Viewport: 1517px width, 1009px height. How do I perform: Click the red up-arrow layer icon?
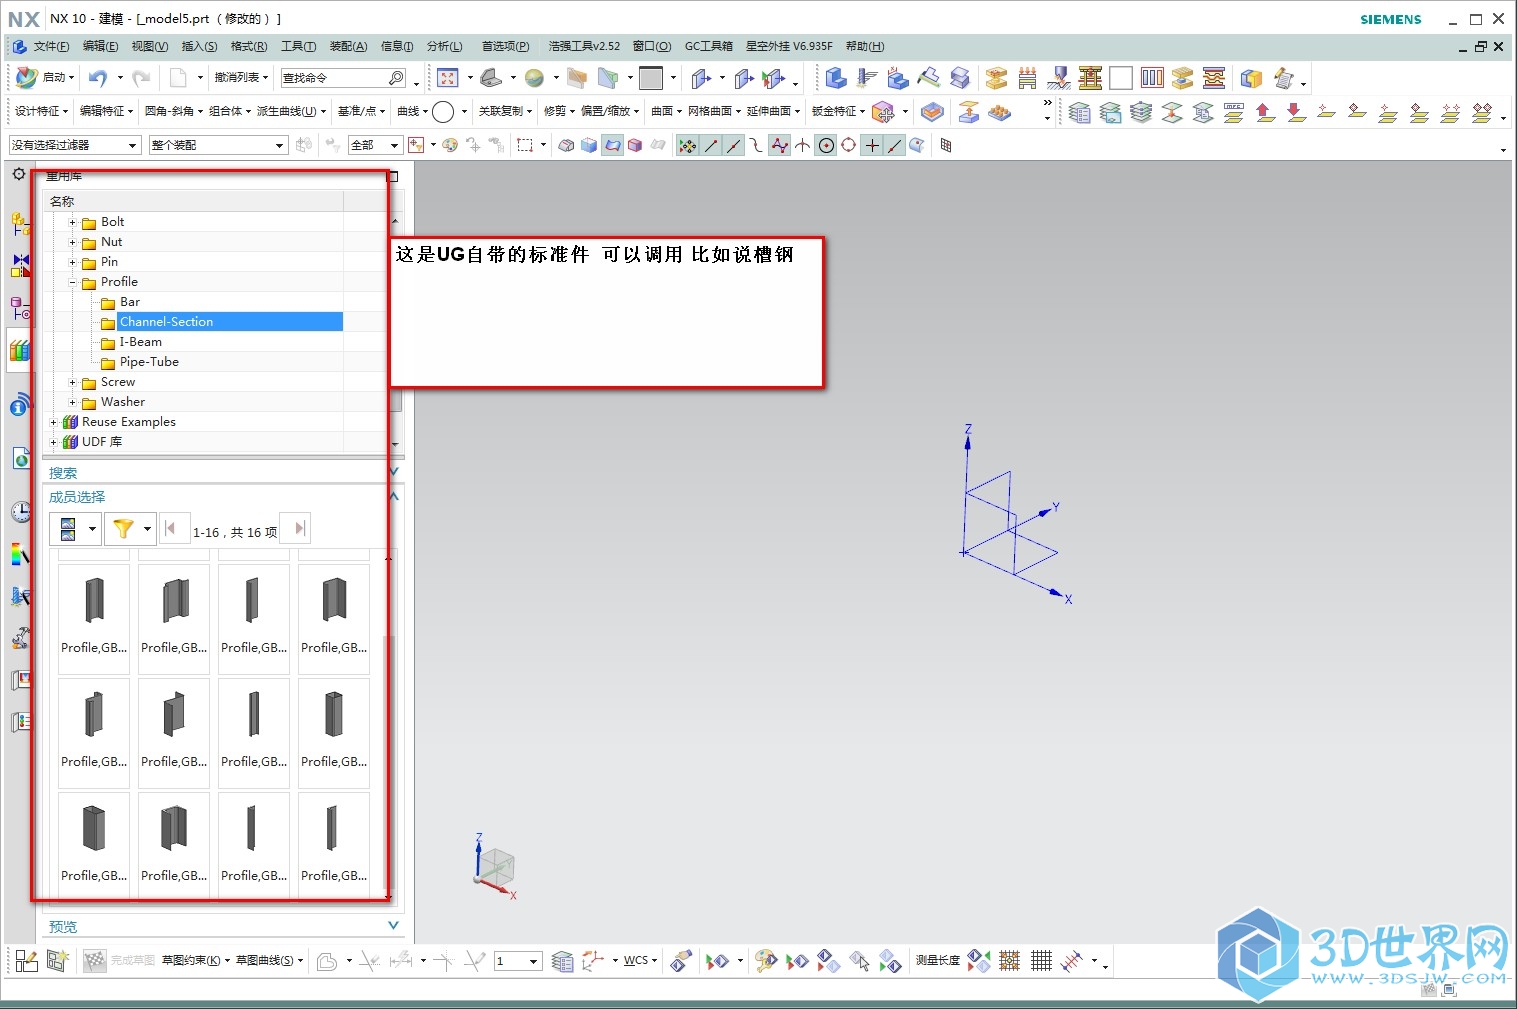pyautogui.click(x=1264, y=112)
